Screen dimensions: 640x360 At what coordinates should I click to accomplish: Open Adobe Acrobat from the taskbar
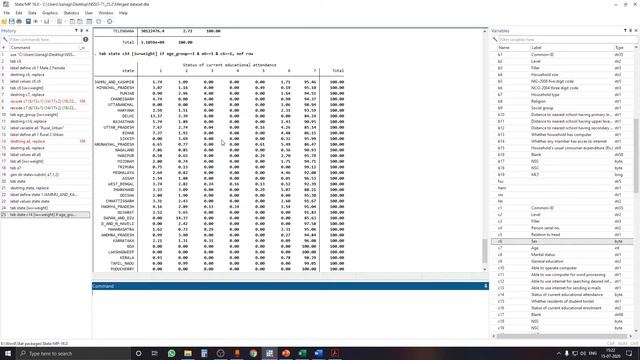335,353
